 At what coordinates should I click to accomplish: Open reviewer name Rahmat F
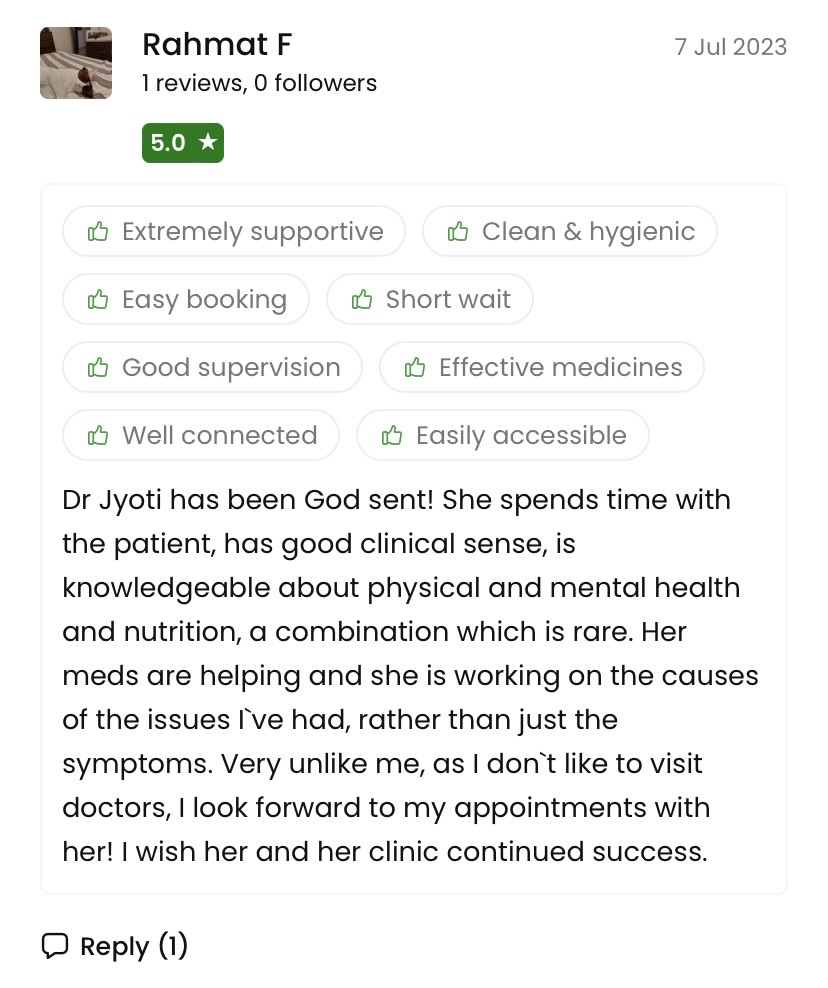coord(217,45)
